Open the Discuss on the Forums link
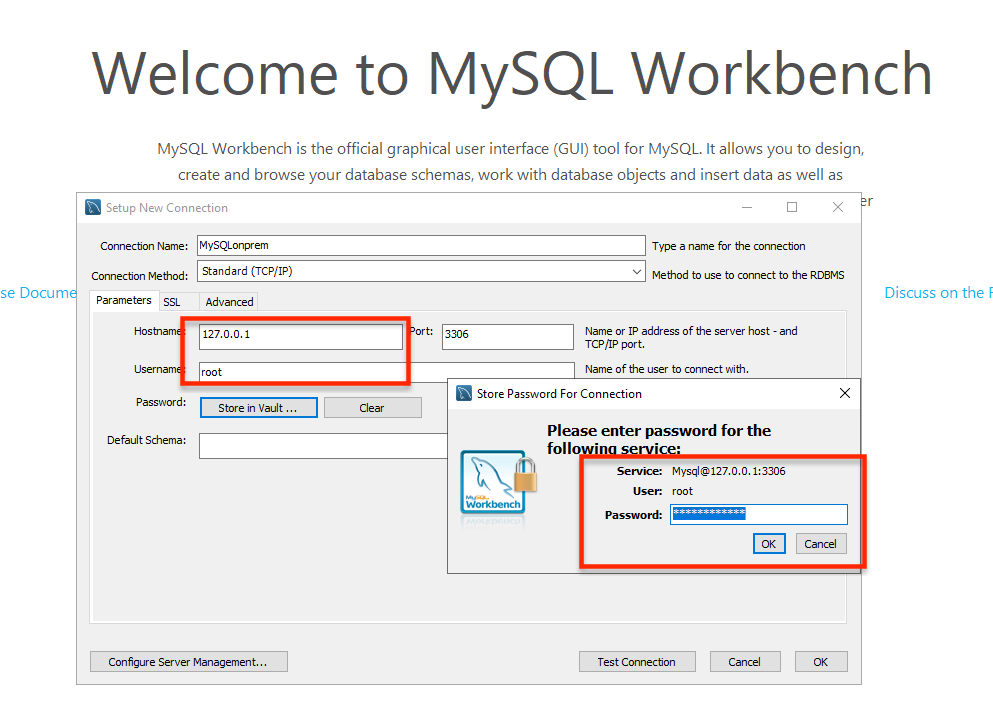Viewport: 993px width, 703px height. pyautogui.click(x=939, y=293)
